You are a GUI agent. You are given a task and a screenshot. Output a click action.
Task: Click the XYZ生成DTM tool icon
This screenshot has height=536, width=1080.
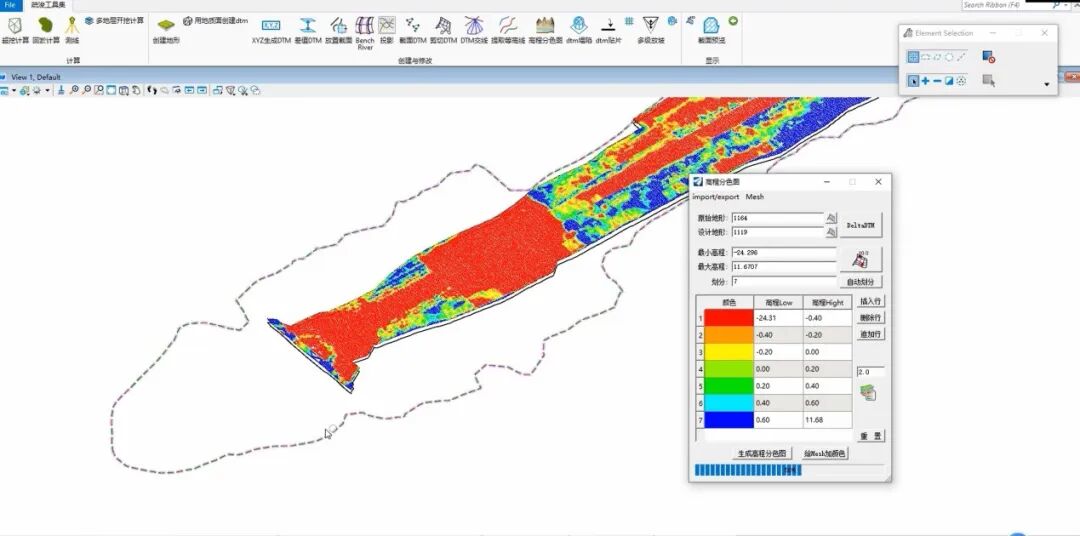pyautogui.click(x=270, y=25)
